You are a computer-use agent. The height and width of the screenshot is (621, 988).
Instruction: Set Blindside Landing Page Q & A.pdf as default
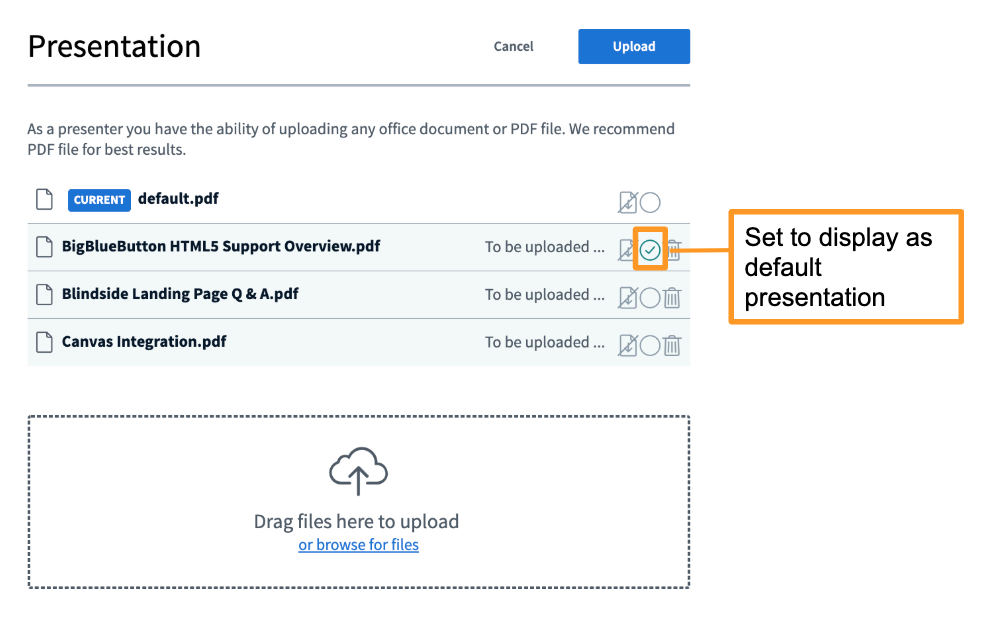(650, 298)
